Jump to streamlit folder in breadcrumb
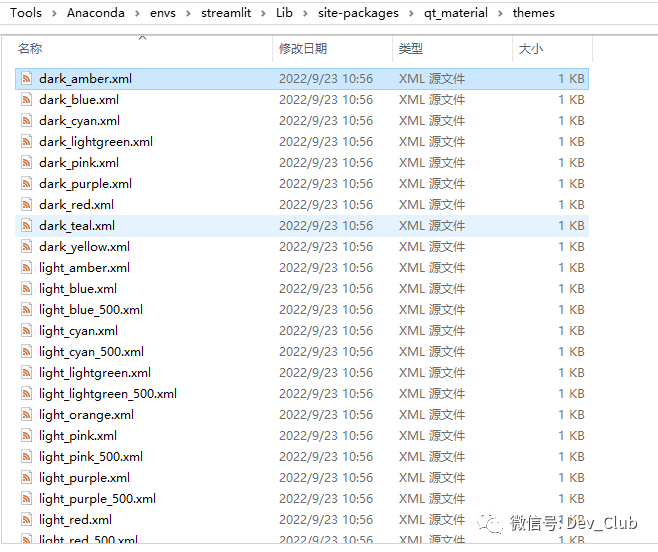The width and height of the screenshot is (658, 552). [226, 13]
